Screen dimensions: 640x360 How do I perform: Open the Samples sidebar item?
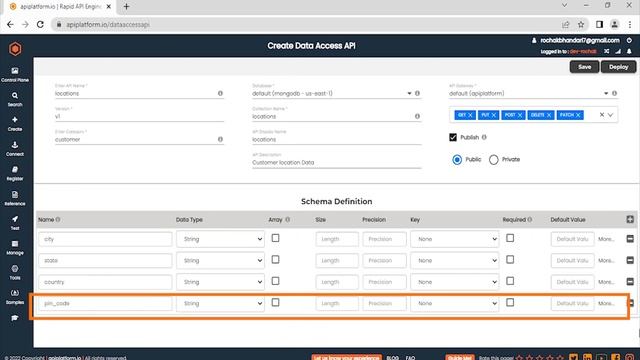click(15, 297)
